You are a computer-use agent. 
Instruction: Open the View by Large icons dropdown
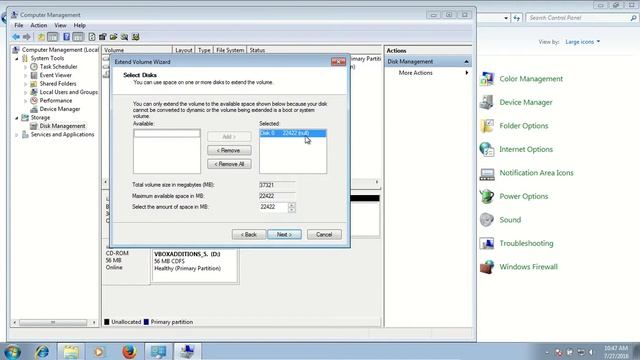click(x=582, y=42)
